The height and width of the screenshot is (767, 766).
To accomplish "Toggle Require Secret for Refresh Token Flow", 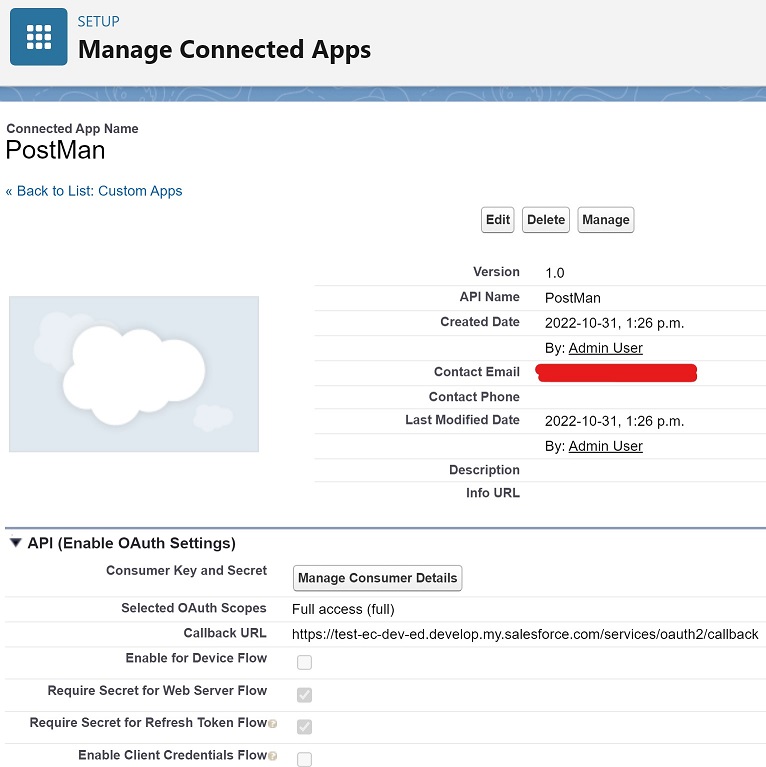I will tap(304, 727).
